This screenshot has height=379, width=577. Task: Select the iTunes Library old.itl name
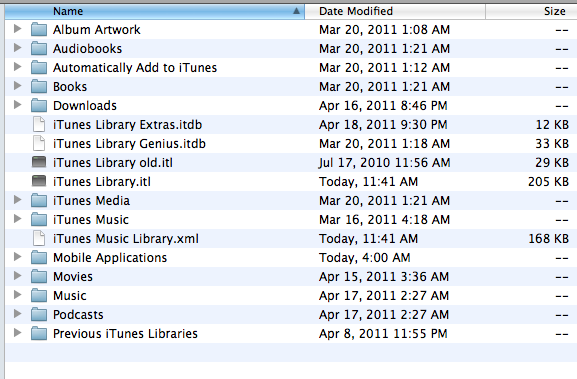pyautogui.click(x=113, y=163)
